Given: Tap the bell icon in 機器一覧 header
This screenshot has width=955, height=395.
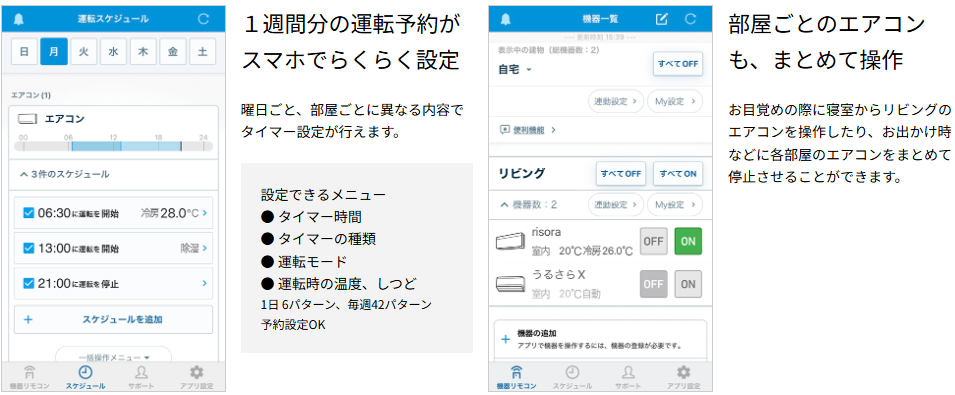Looking at the screenshot, I should click(x=506, y=19).
